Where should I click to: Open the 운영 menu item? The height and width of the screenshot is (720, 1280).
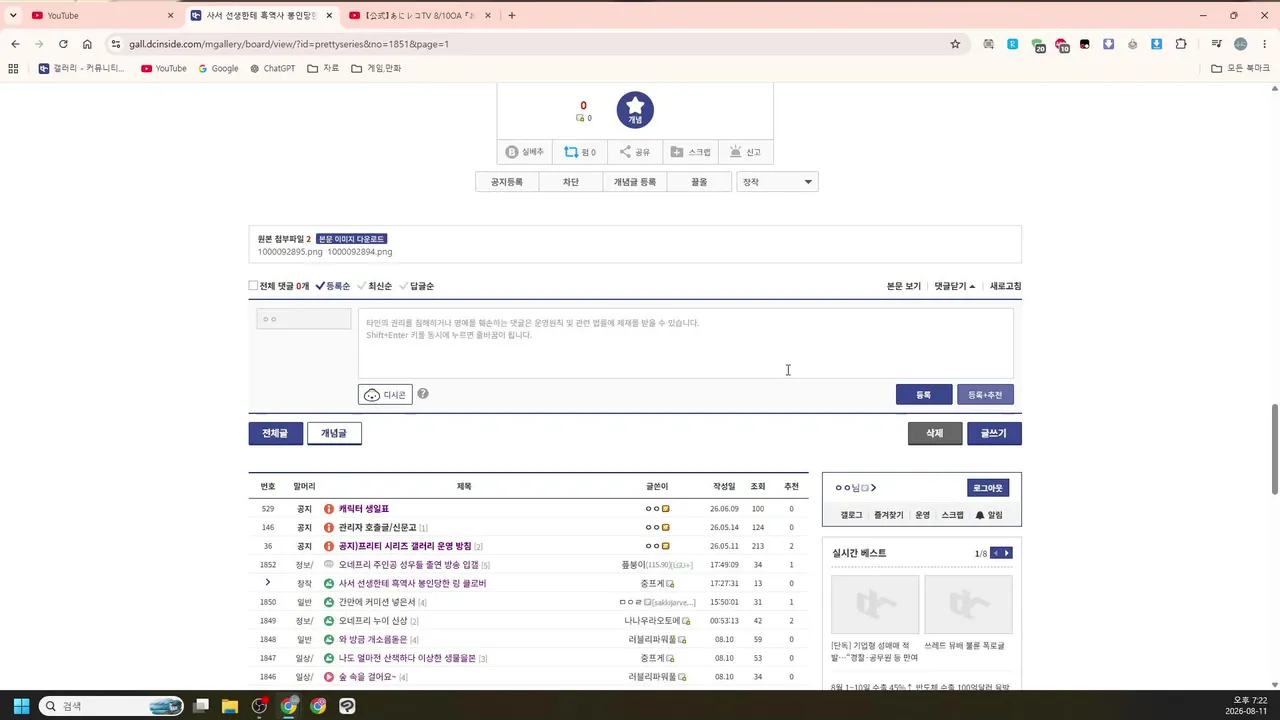point(922,515)
